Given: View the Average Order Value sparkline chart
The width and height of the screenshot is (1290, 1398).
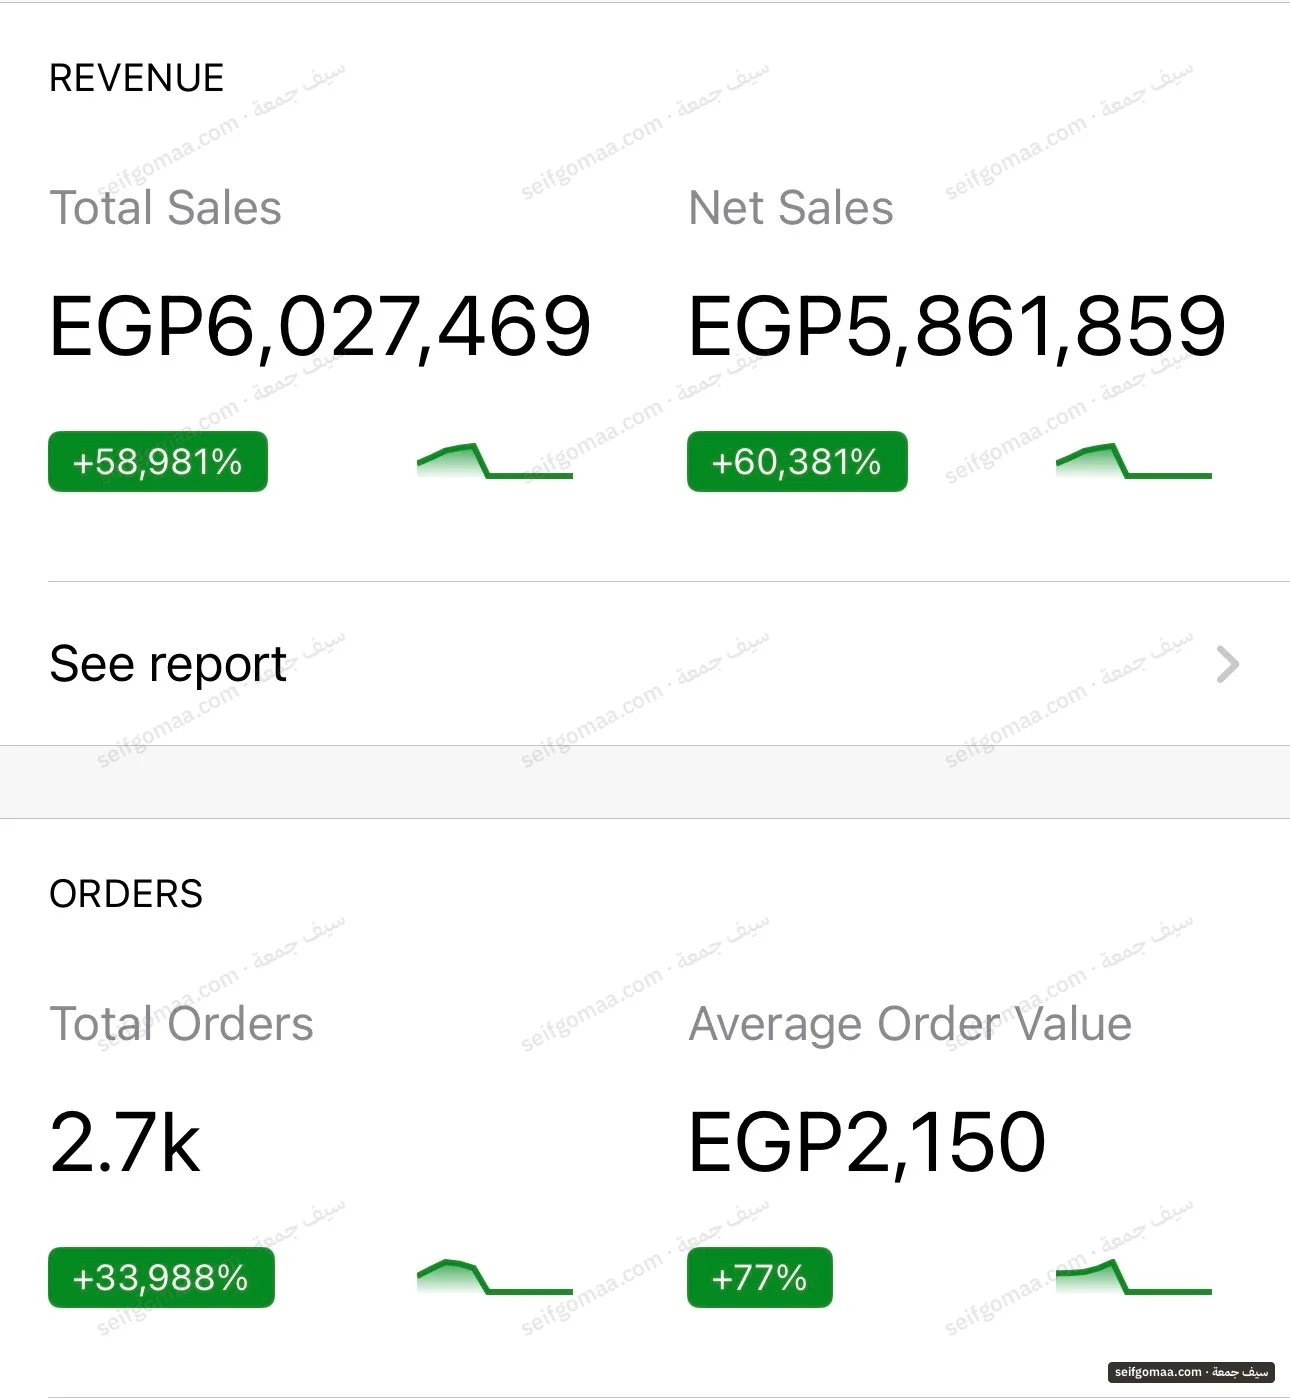Looking at the screenshot, I should (1134, 1277).
